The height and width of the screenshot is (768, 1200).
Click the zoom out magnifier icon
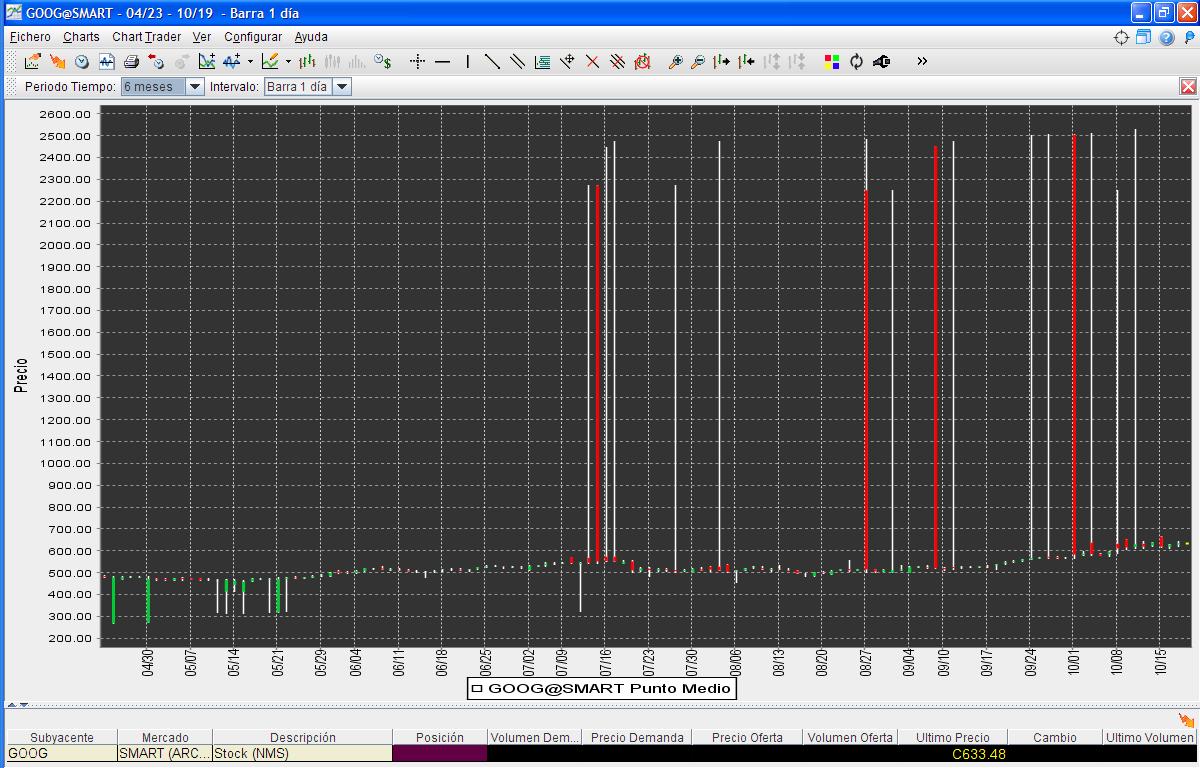(x=698, y=62)
